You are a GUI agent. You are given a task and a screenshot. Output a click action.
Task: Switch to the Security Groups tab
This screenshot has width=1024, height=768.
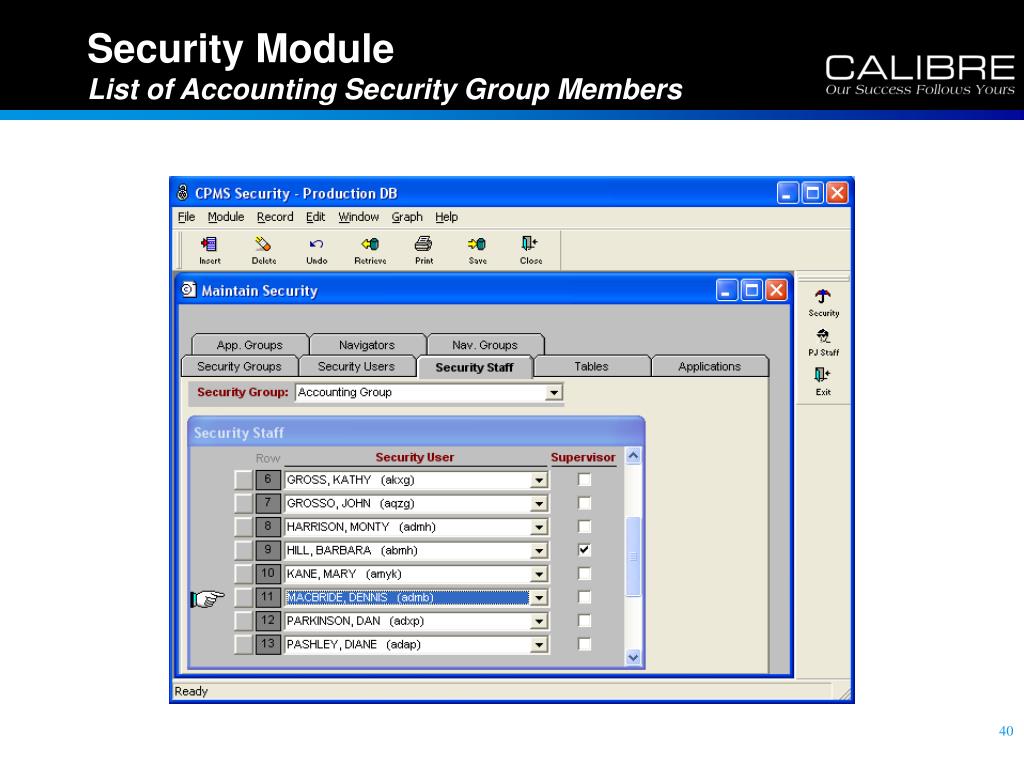click(x=239, y=366)
